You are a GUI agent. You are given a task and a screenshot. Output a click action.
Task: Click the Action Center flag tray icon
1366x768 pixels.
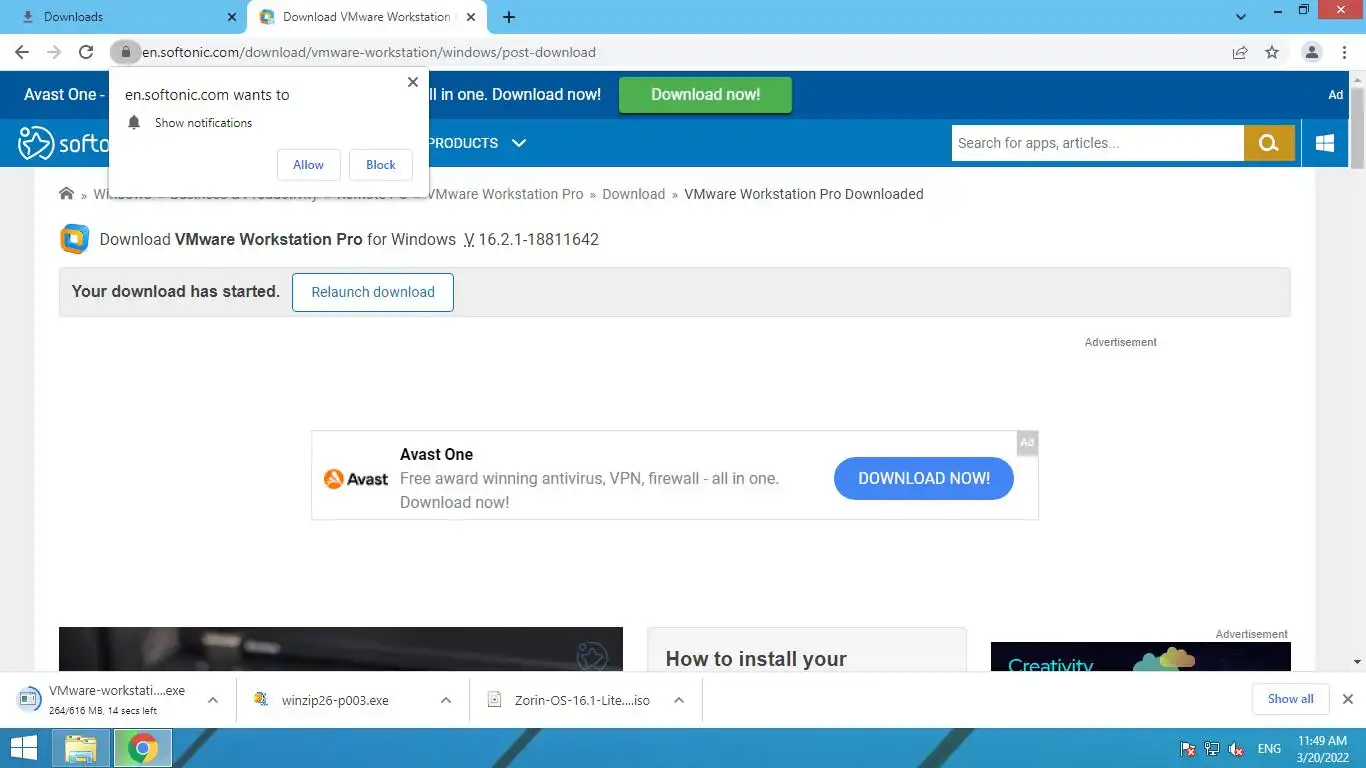(1188, 749)
